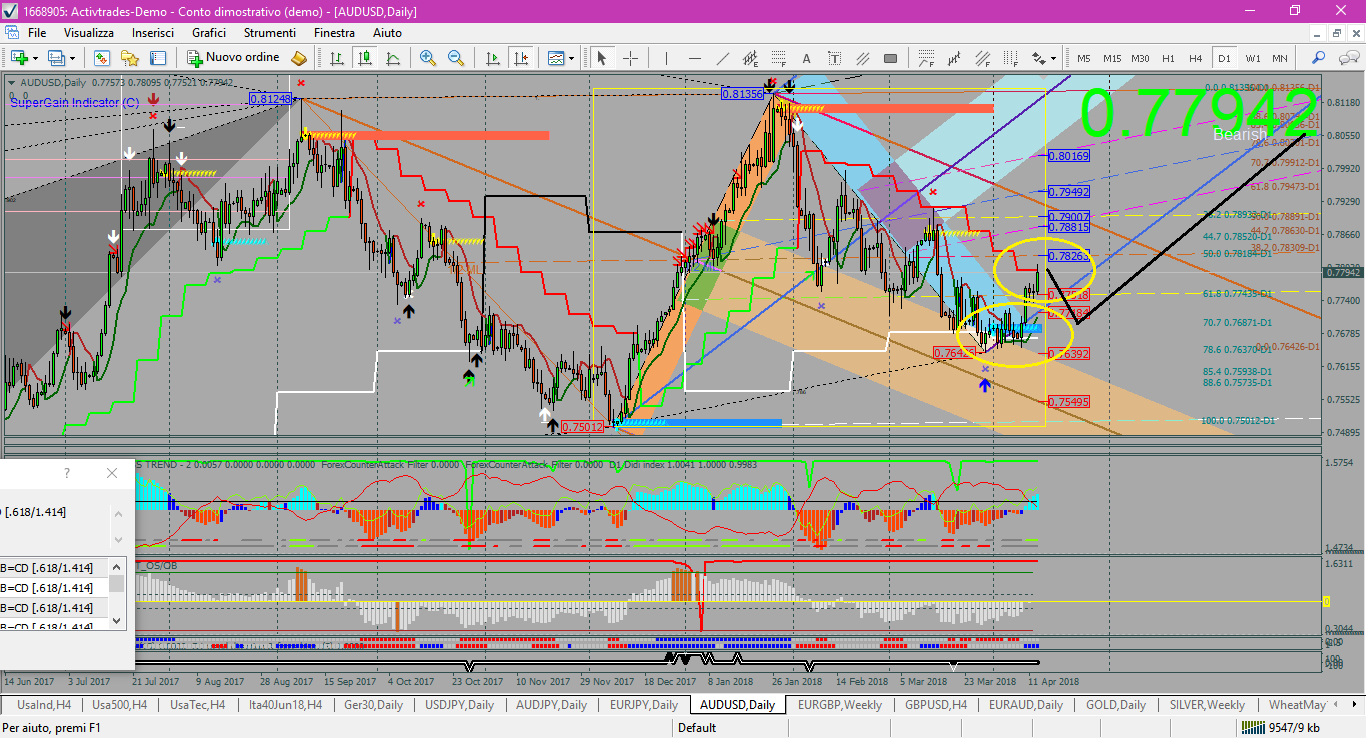Open the chat bubbles icon
The width and height of the screenshot is (1366, 738).
1347,58
